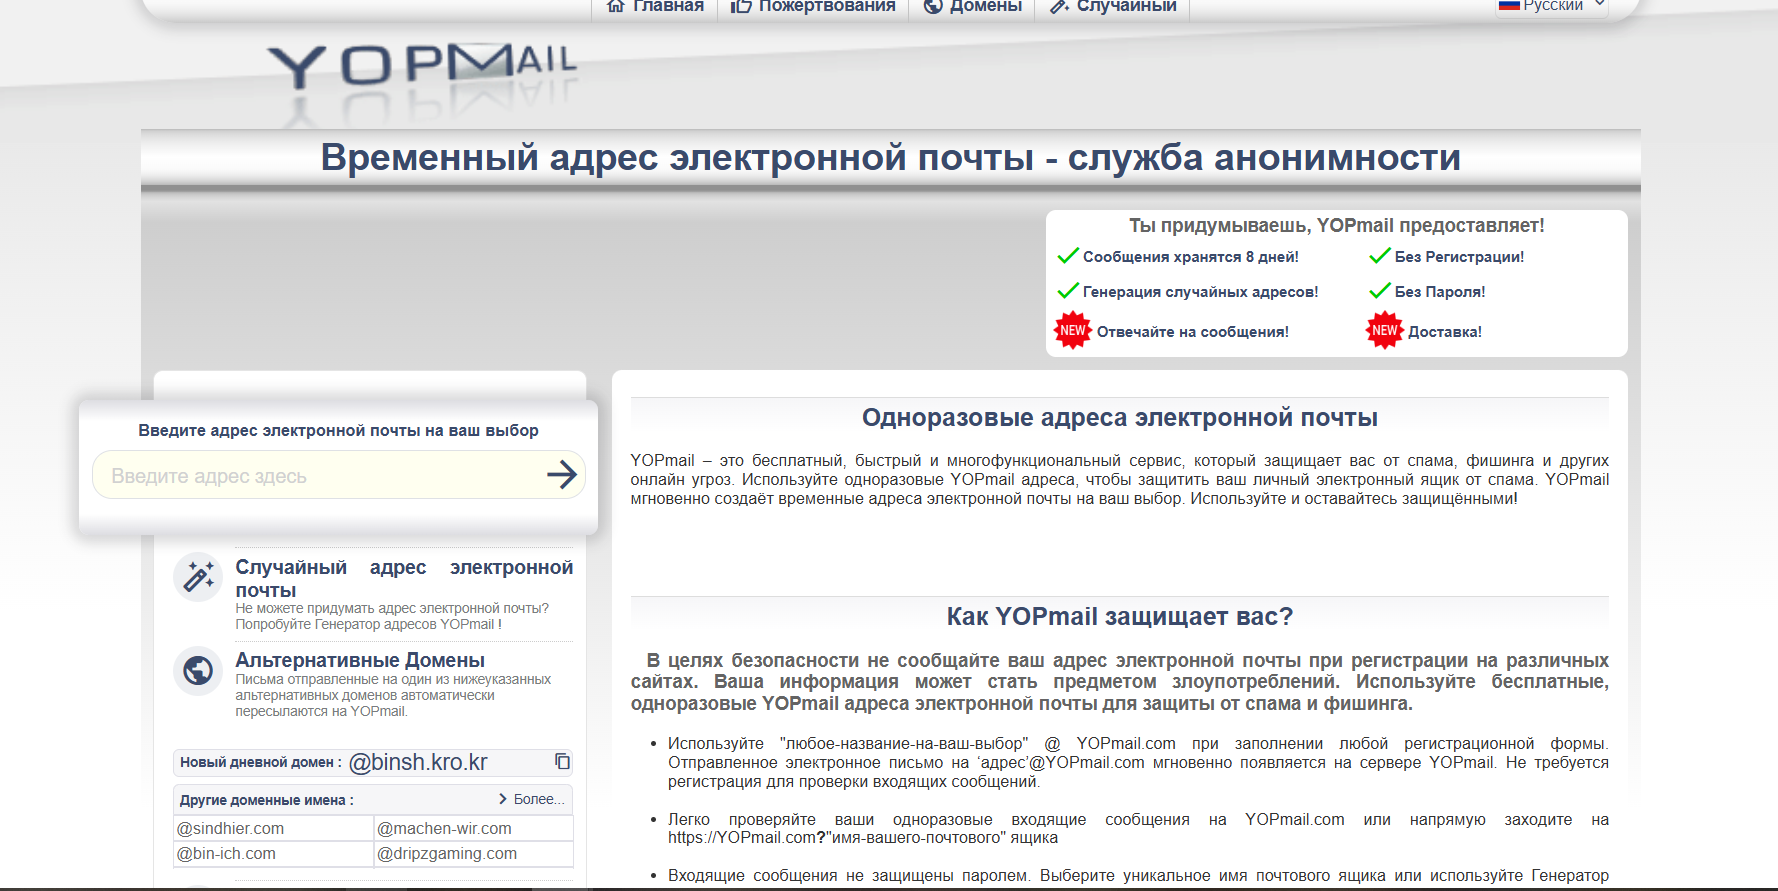Select the @bin-ich.com domain
This screenshot has height=891, width=1778.
226,853
